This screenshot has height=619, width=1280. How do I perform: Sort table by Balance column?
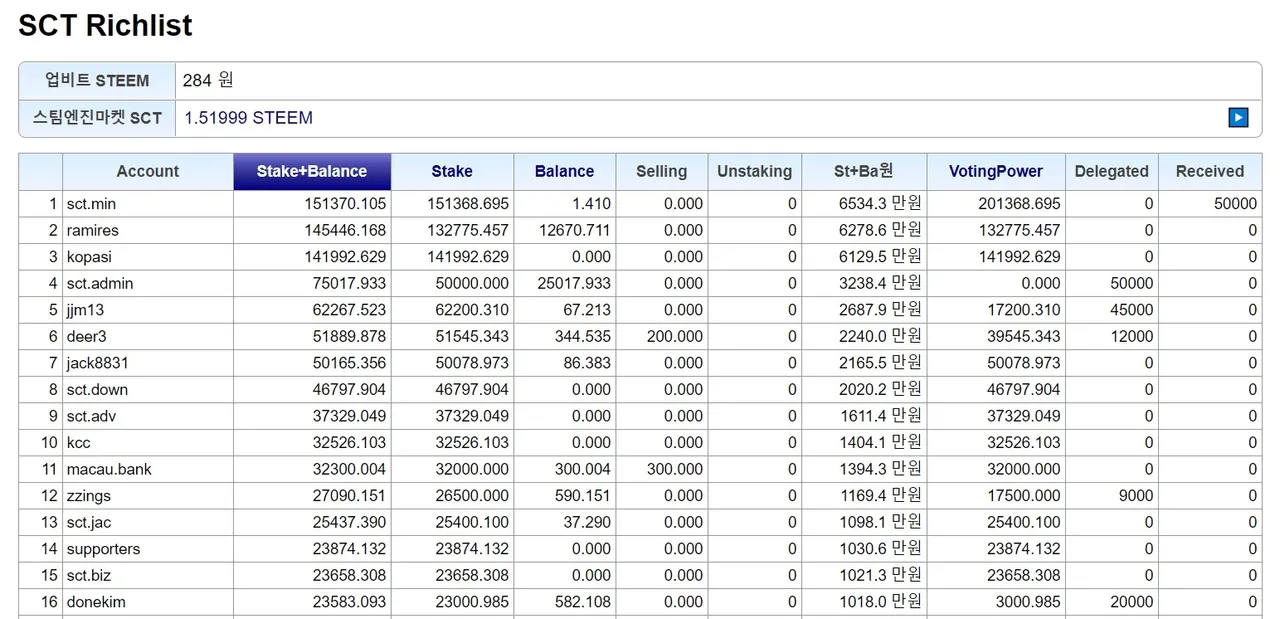[x=564, y=171]
